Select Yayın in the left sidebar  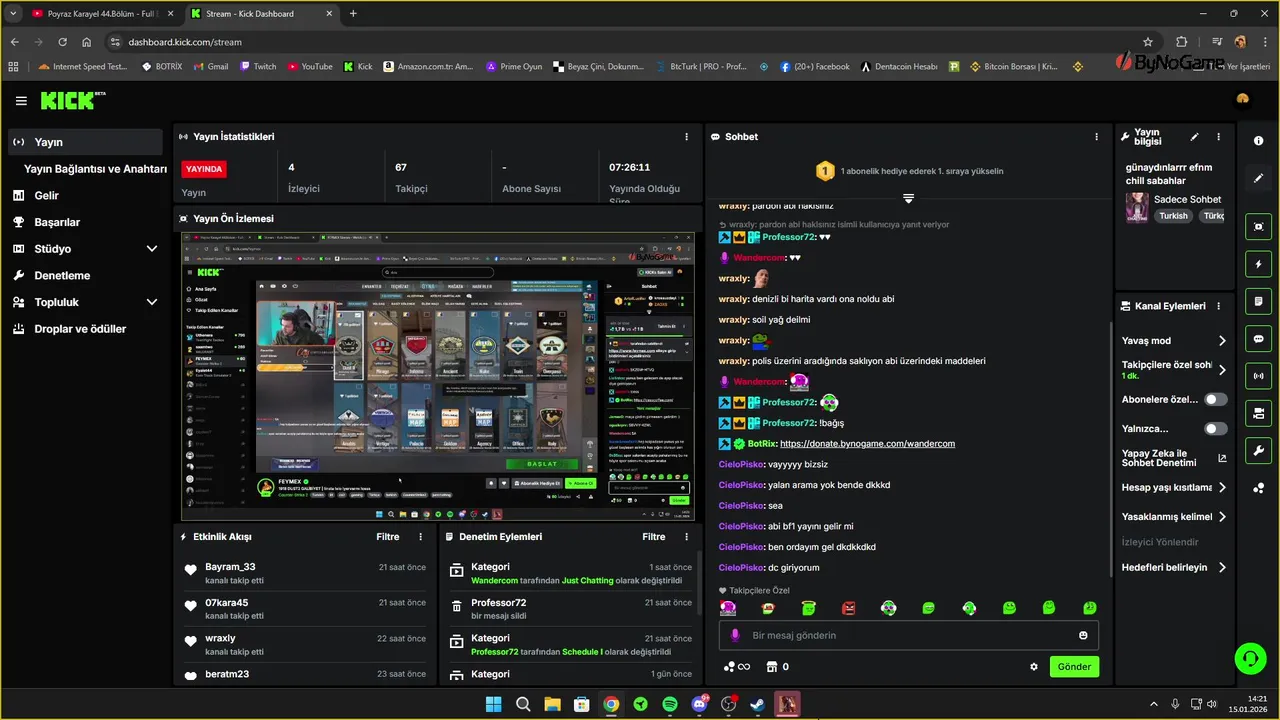85,142
